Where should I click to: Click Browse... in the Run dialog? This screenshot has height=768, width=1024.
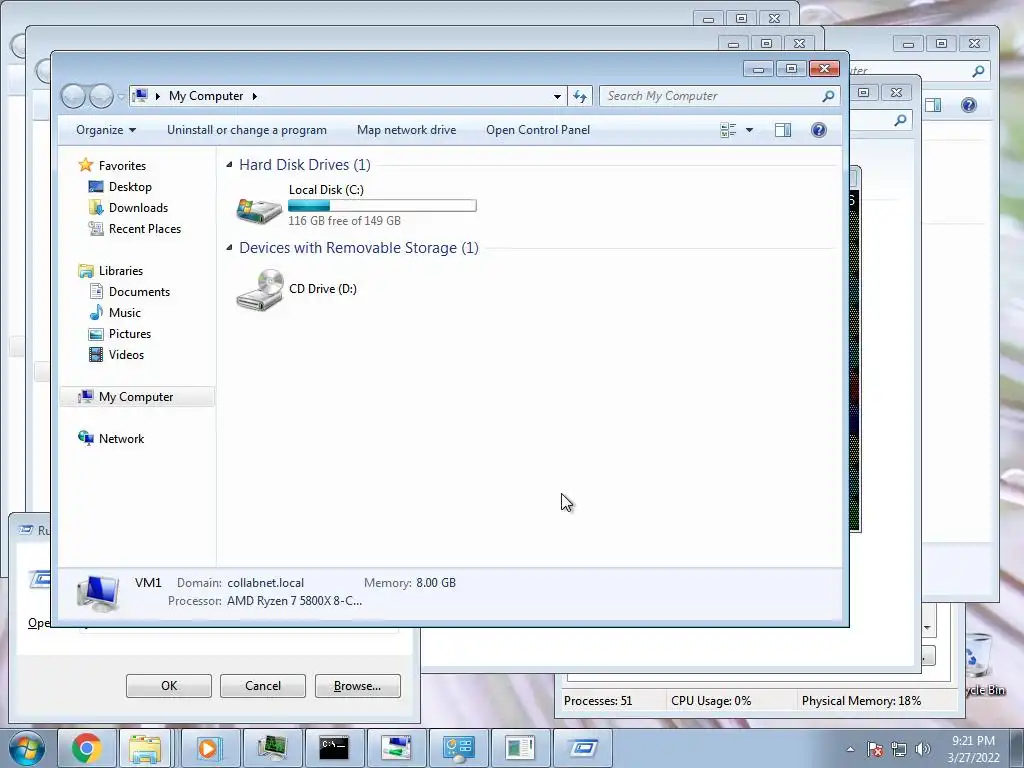pos(357,686)
